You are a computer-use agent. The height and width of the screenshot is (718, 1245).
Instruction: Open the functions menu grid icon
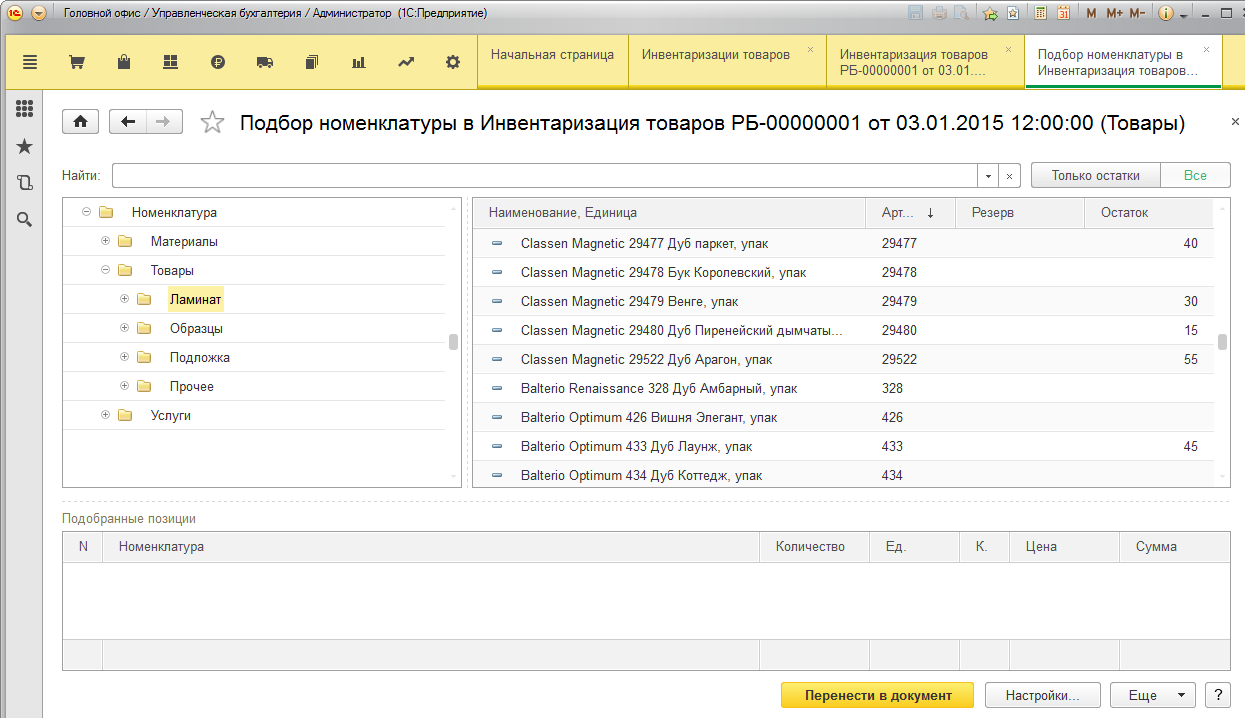point(24,109)
